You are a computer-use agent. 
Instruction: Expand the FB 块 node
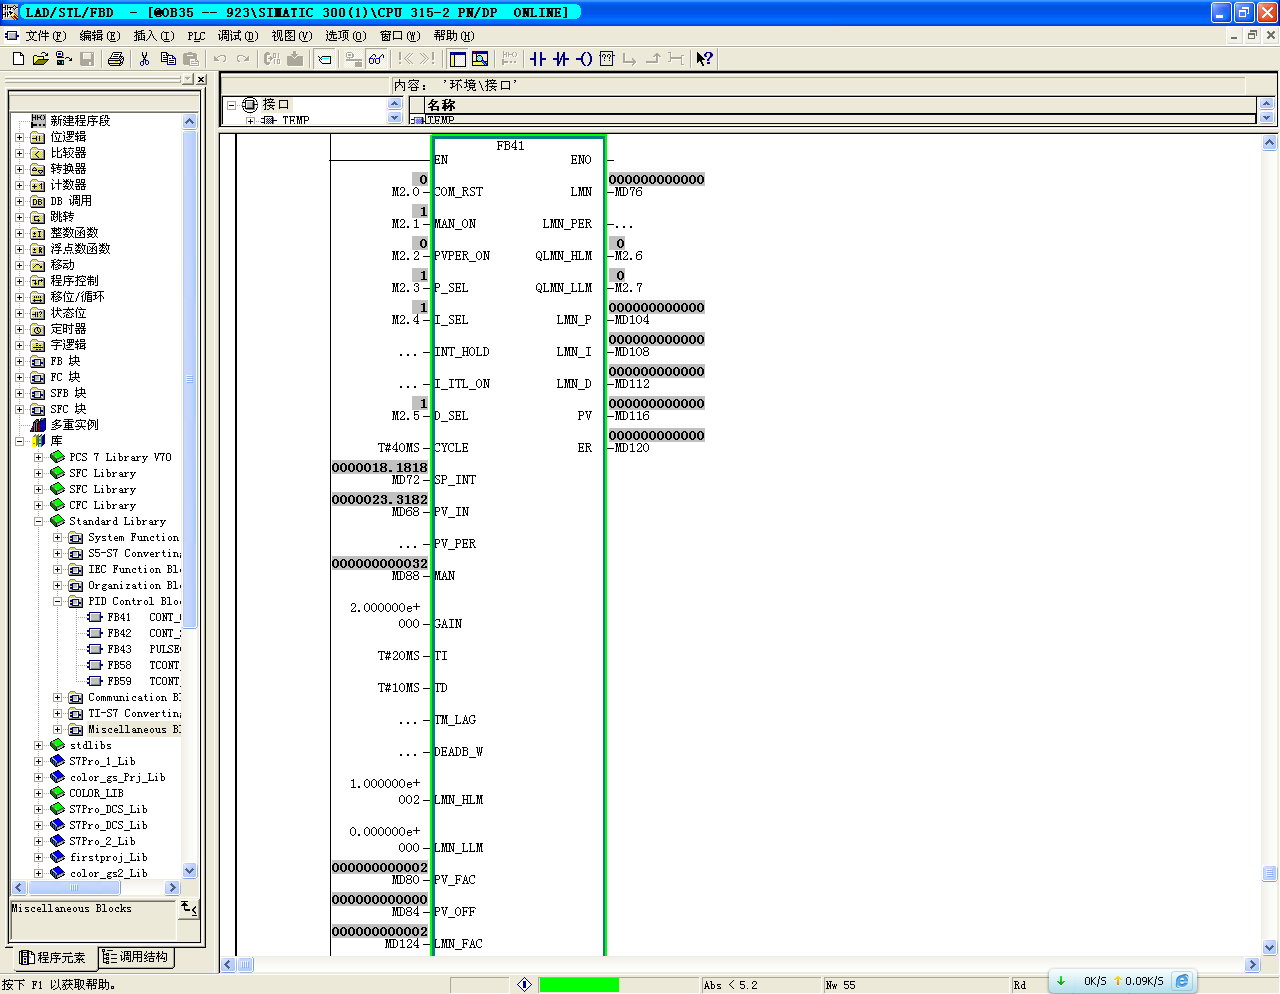click(19, 361)
